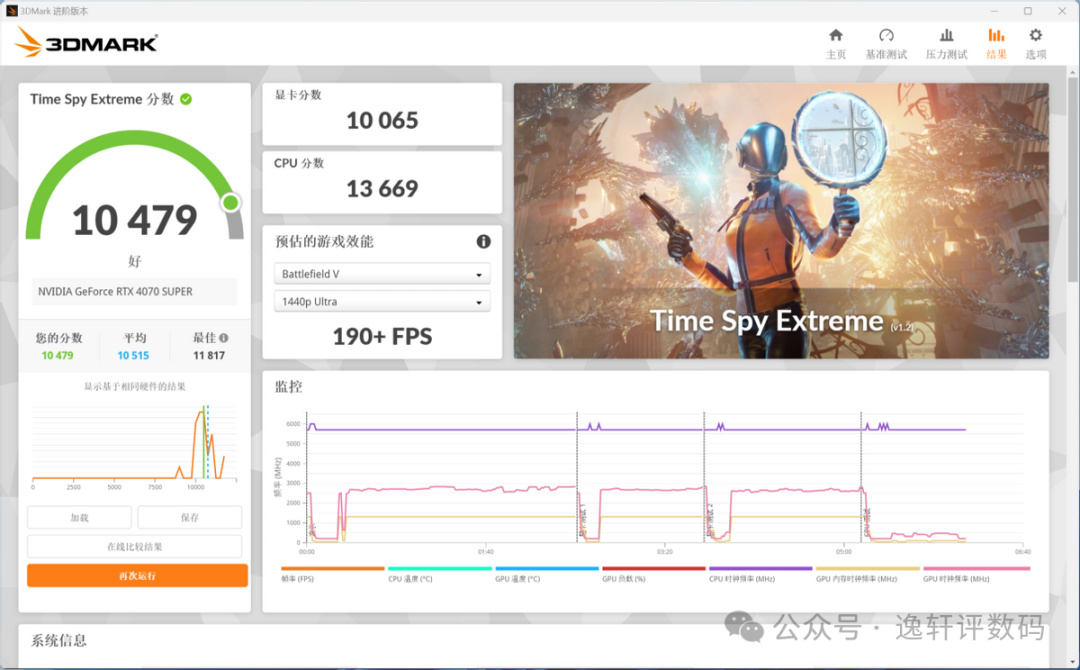Minimize the 3DMark window
Image resolution: width=1080 pixels, height=670 pixels.
[x=994, y=11]
